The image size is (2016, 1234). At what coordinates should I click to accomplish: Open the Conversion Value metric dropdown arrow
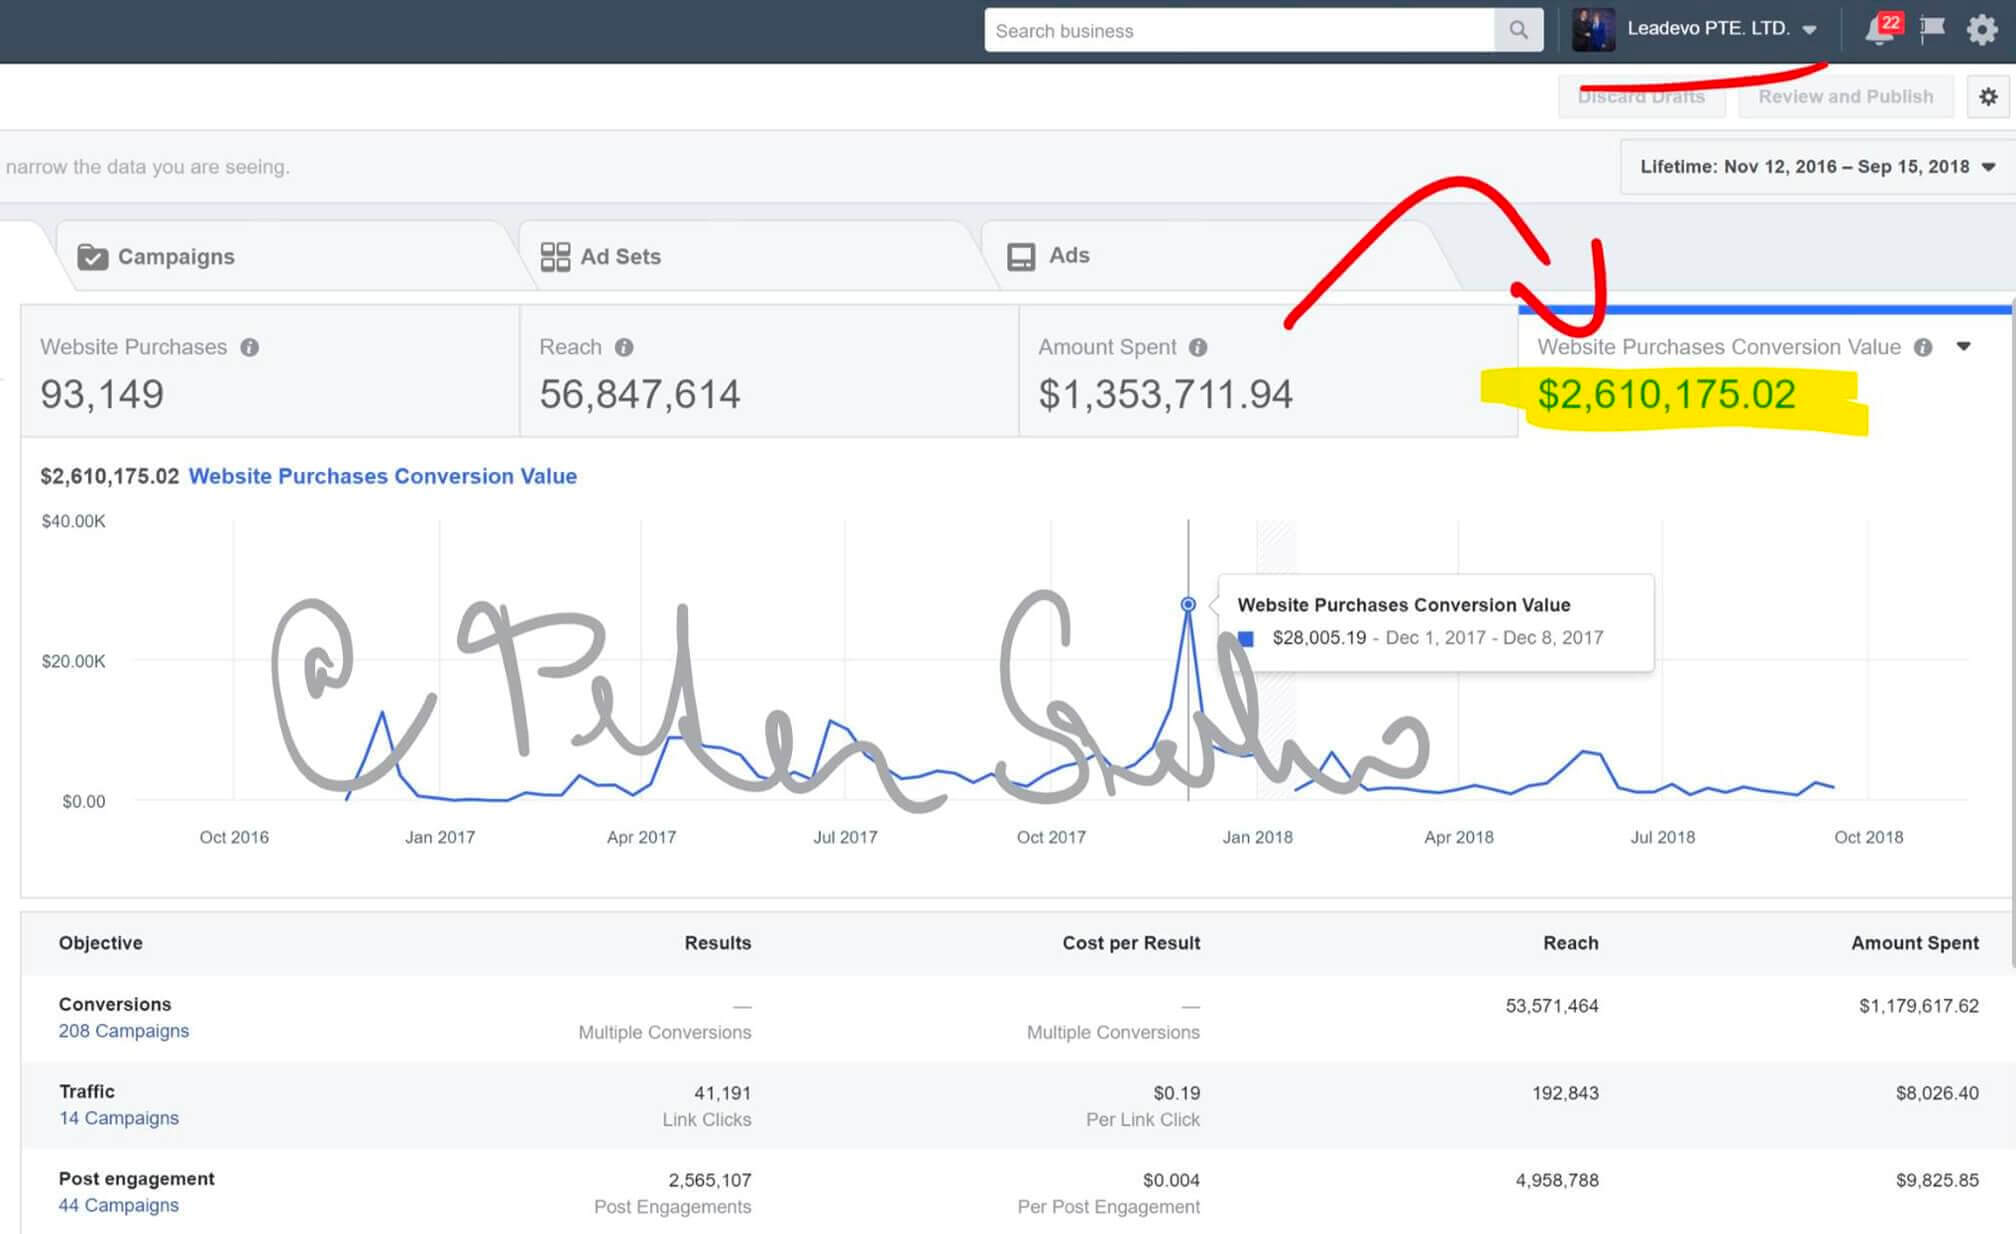[1964, 346]
